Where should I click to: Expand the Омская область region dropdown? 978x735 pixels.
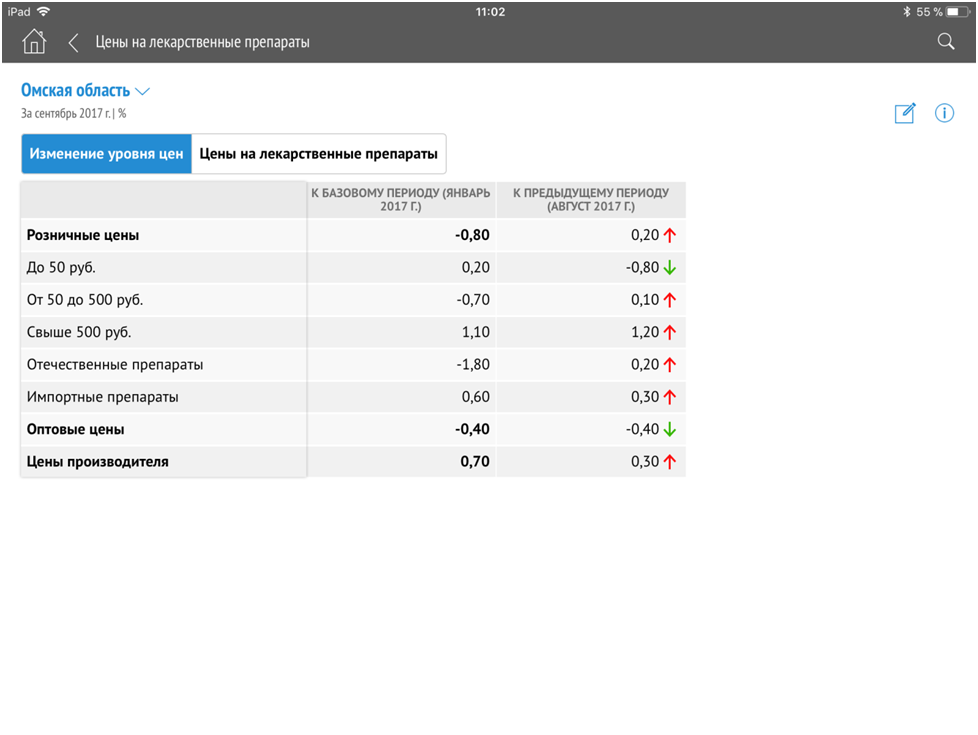tap(75, 91)
